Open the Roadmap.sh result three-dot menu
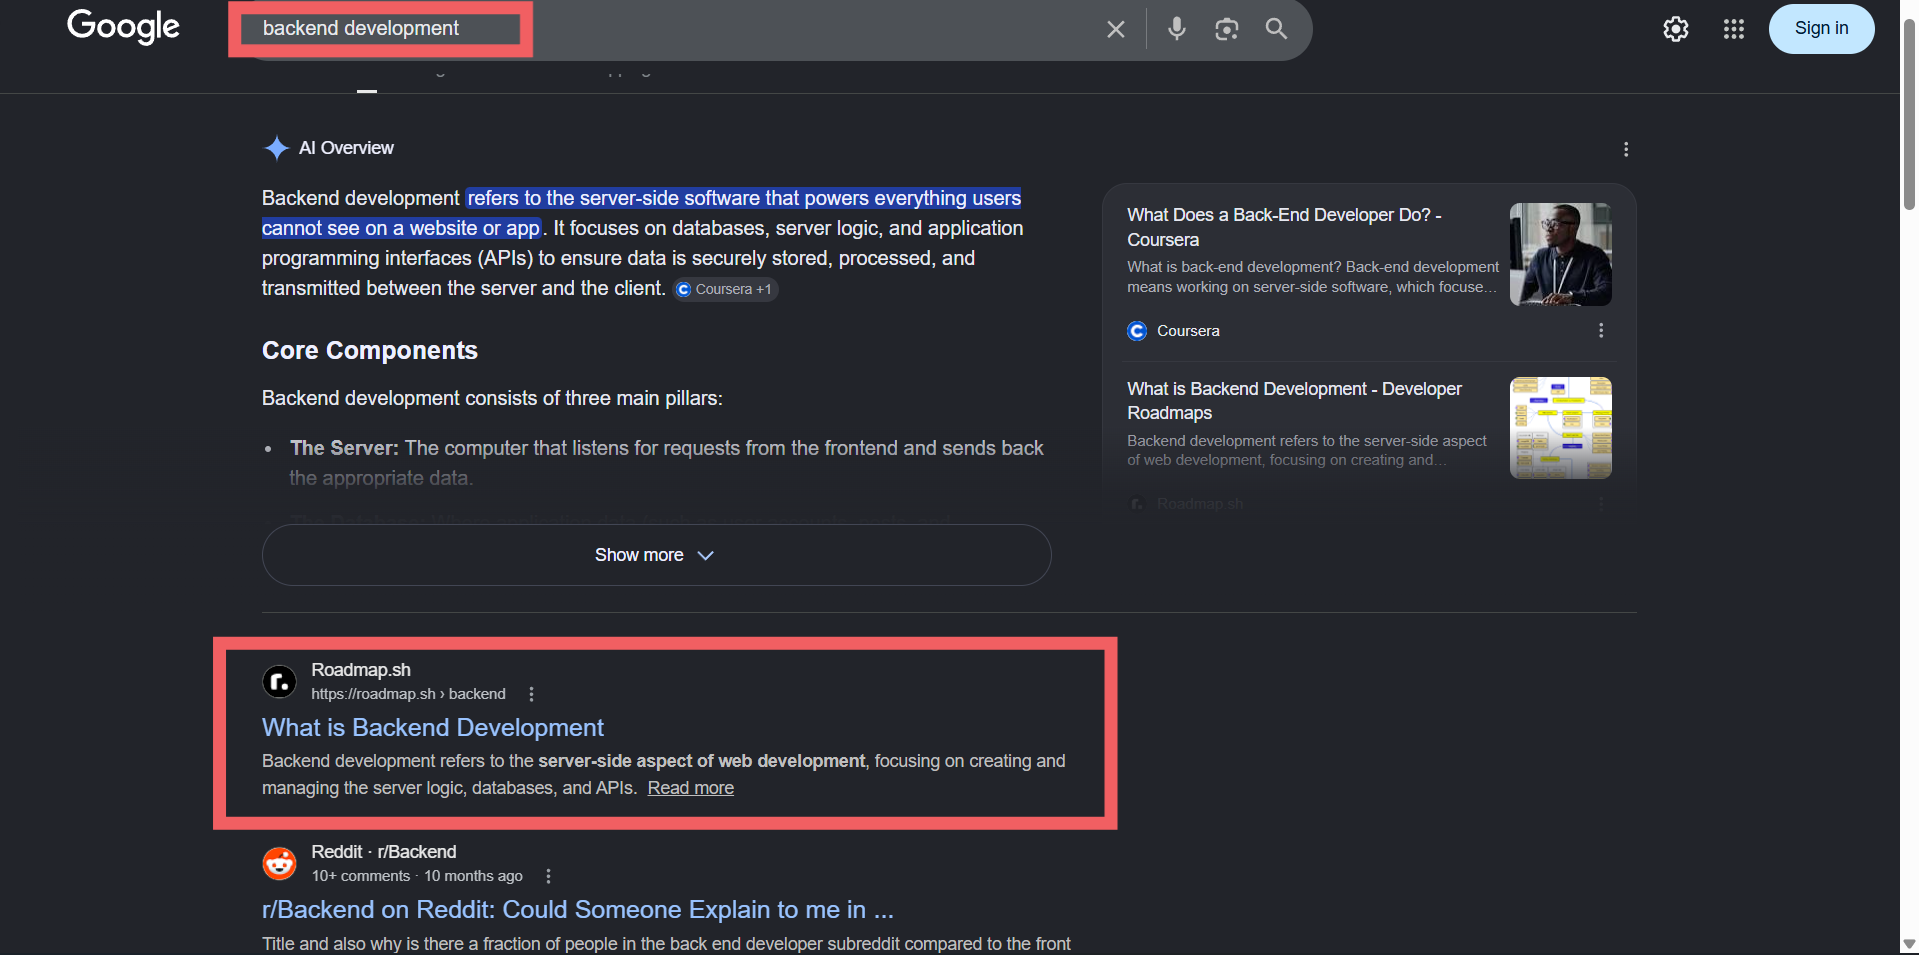The width and height of the screenshot is (1920, 956). tap(531, 694)
